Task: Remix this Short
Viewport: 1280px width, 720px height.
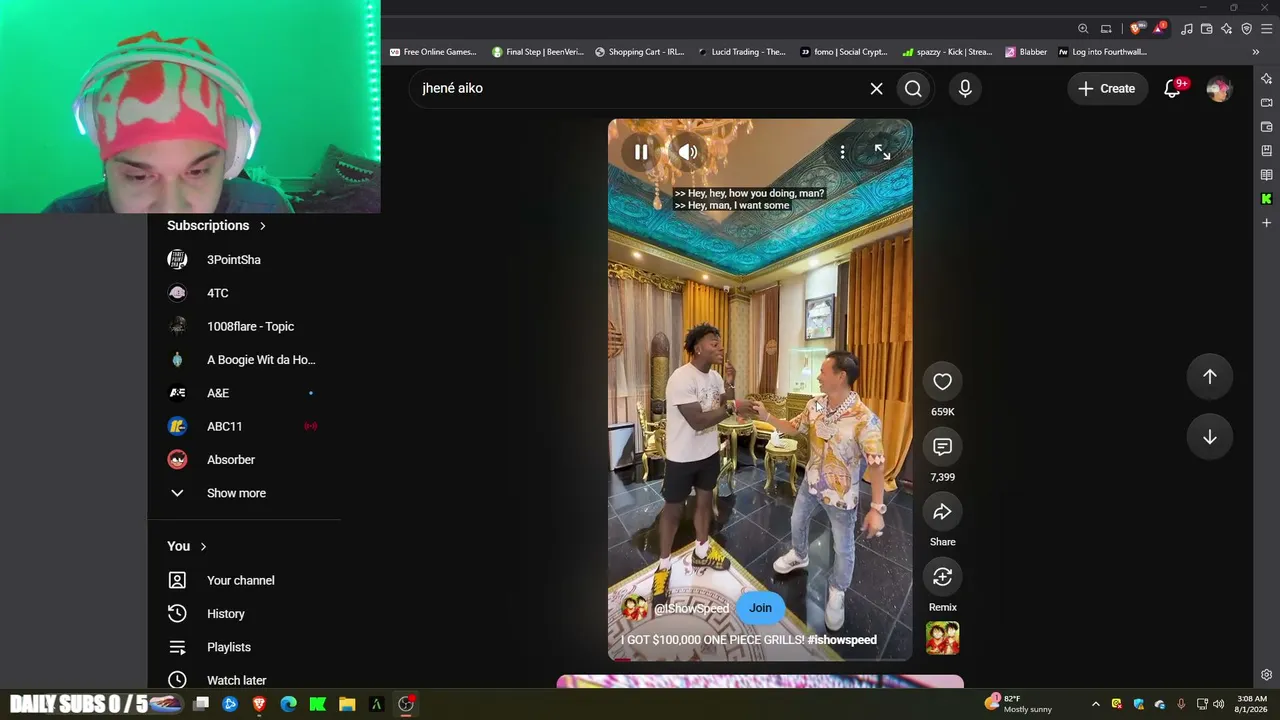Action: 942,576
